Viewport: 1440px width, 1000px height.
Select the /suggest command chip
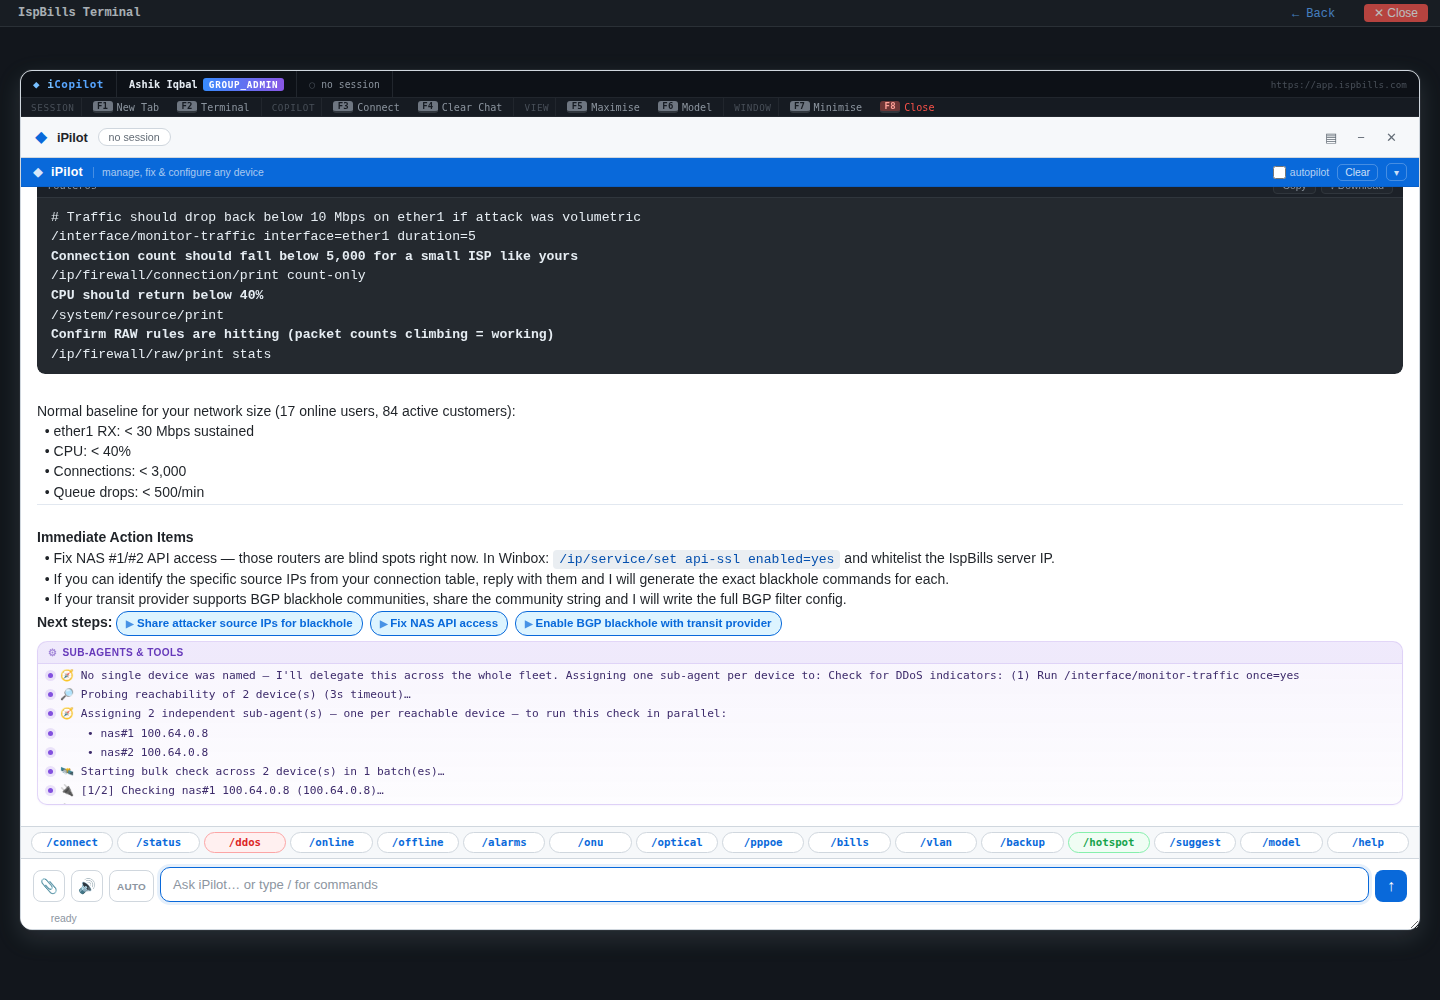pyautogui.click(x=1195, y=843)
